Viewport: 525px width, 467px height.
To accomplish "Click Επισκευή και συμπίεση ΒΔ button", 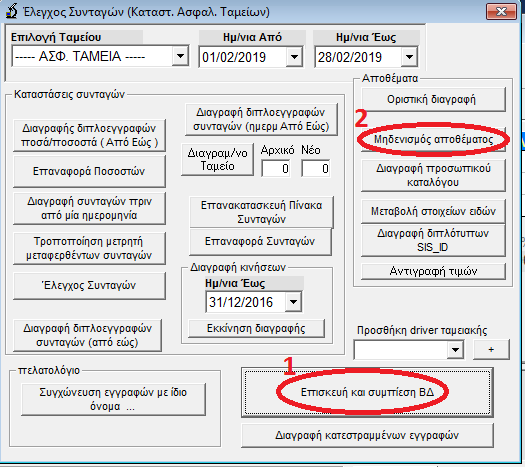I will click(x=367, y=392).
